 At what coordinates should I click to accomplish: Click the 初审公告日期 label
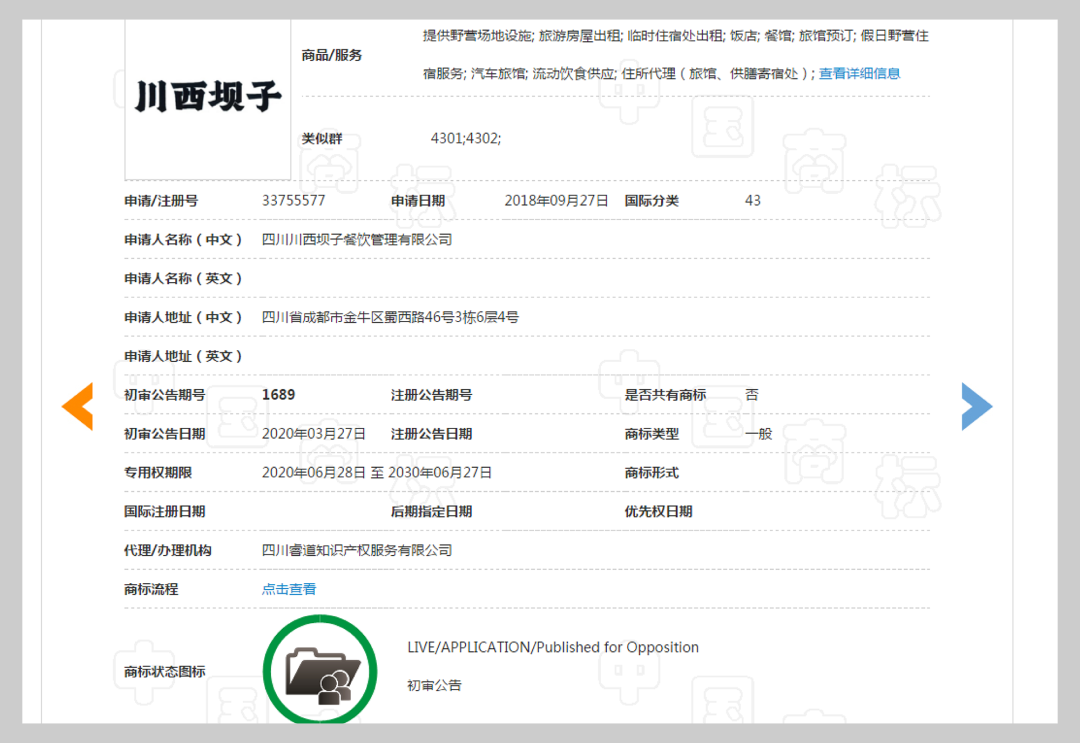pos(165,434)
